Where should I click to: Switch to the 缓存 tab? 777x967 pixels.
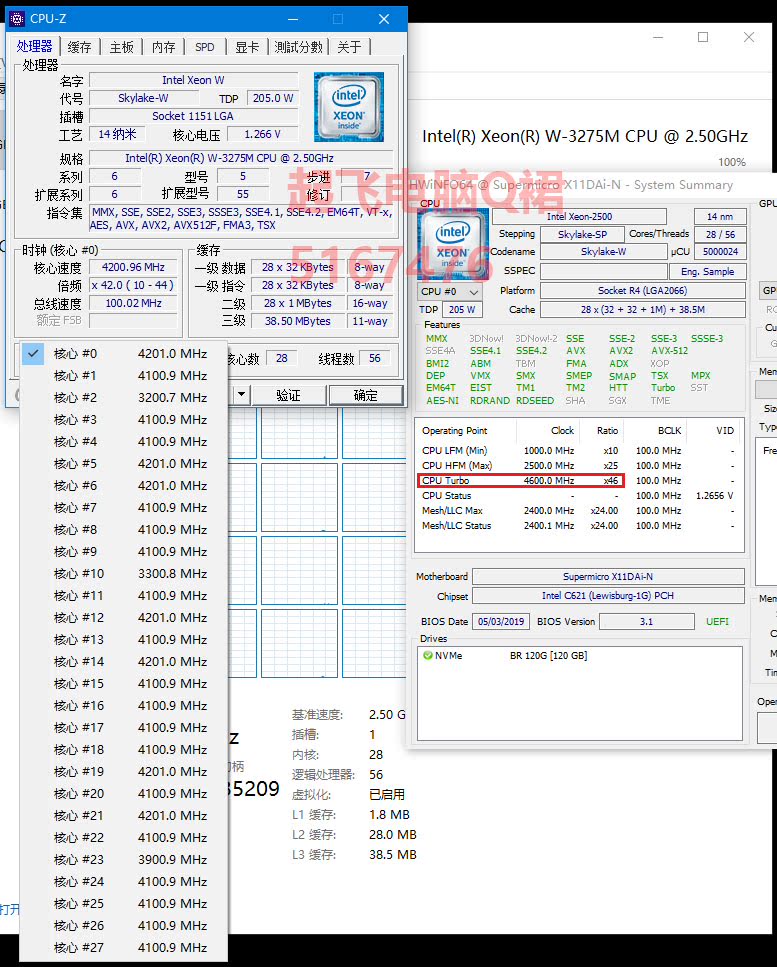coord(80,47)
